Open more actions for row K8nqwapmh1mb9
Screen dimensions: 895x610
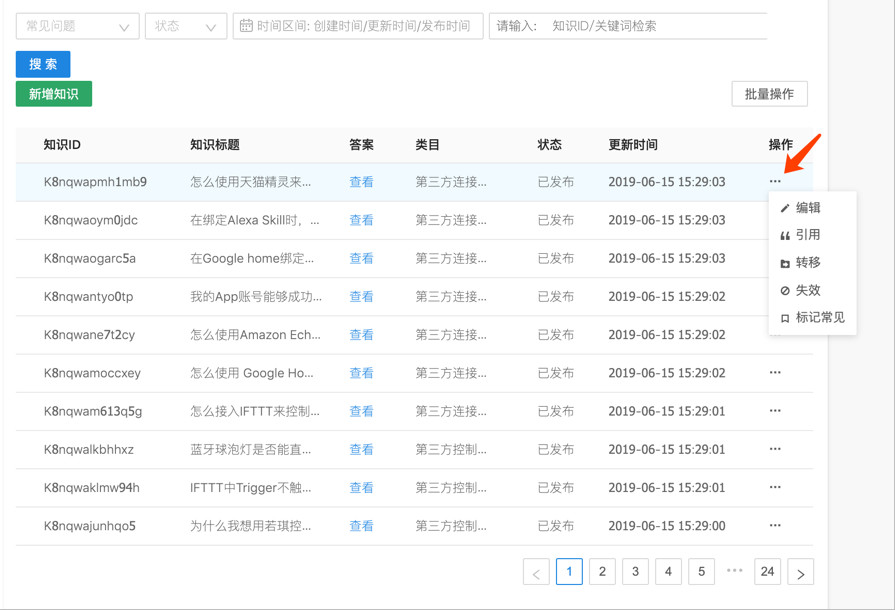(775, 181)
